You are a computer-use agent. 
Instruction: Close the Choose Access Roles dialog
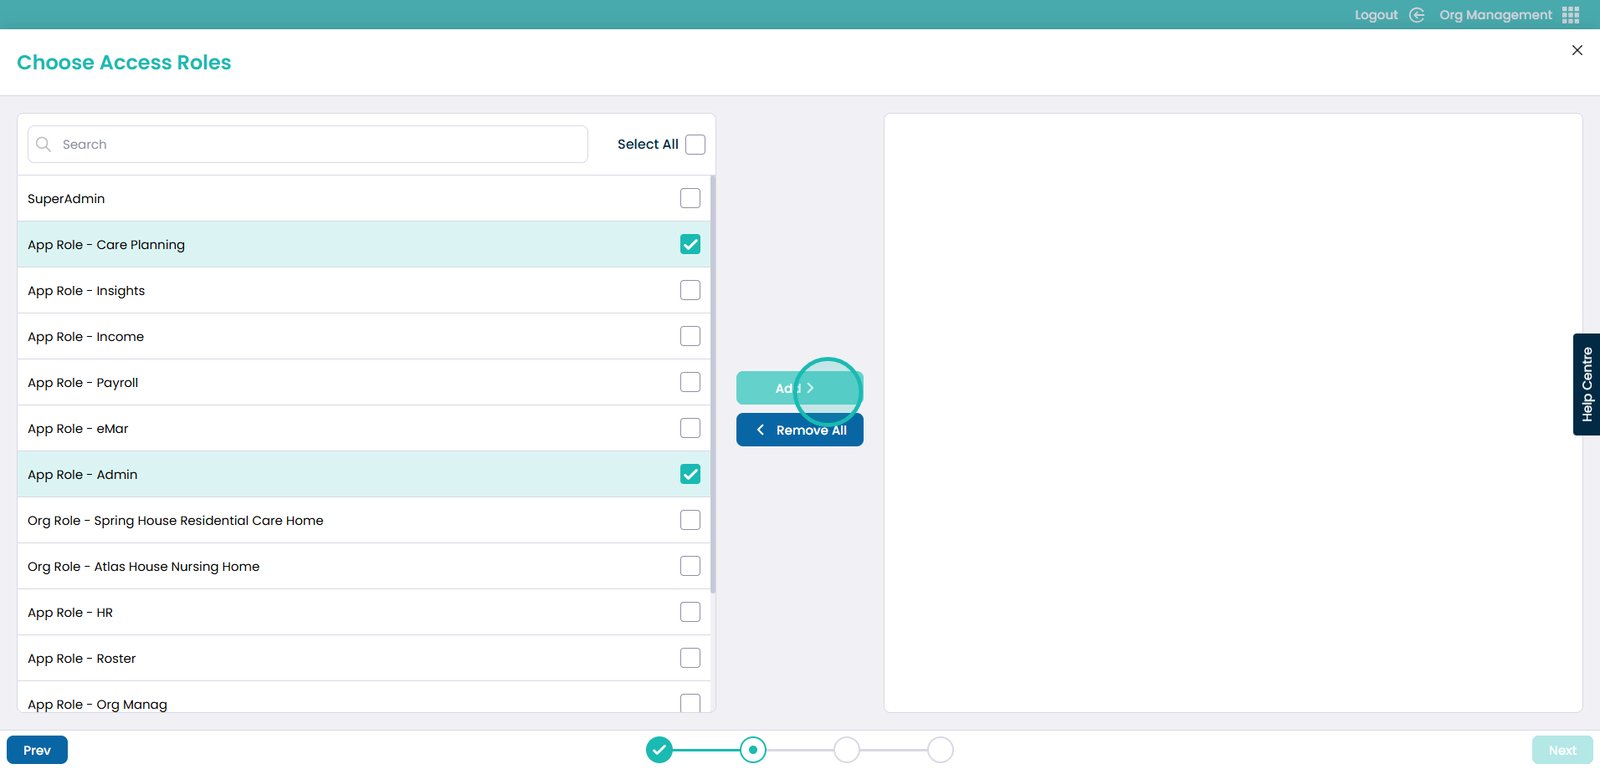1577,50
